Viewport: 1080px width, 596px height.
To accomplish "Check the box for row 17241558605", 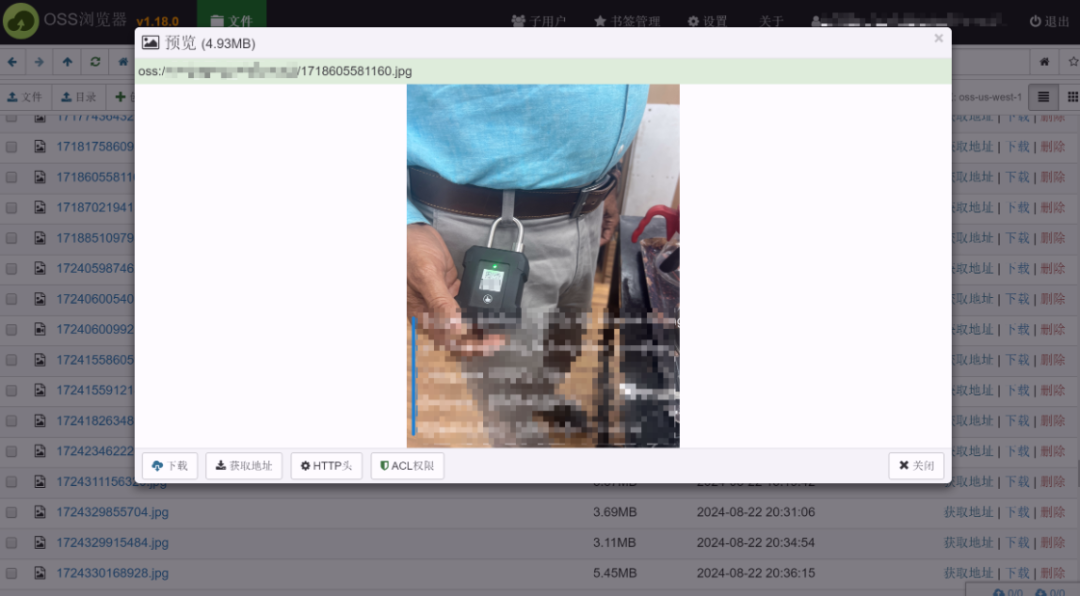I will tap(12, 360).
